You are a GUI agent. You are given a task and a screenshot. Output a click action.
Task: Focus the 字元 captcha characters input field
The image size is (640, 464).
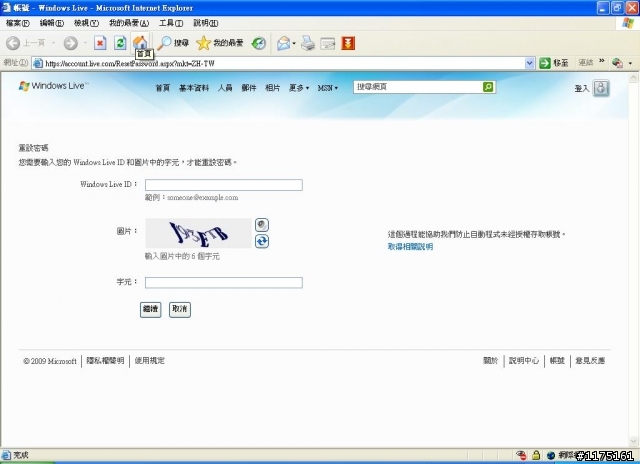(224, 283)
